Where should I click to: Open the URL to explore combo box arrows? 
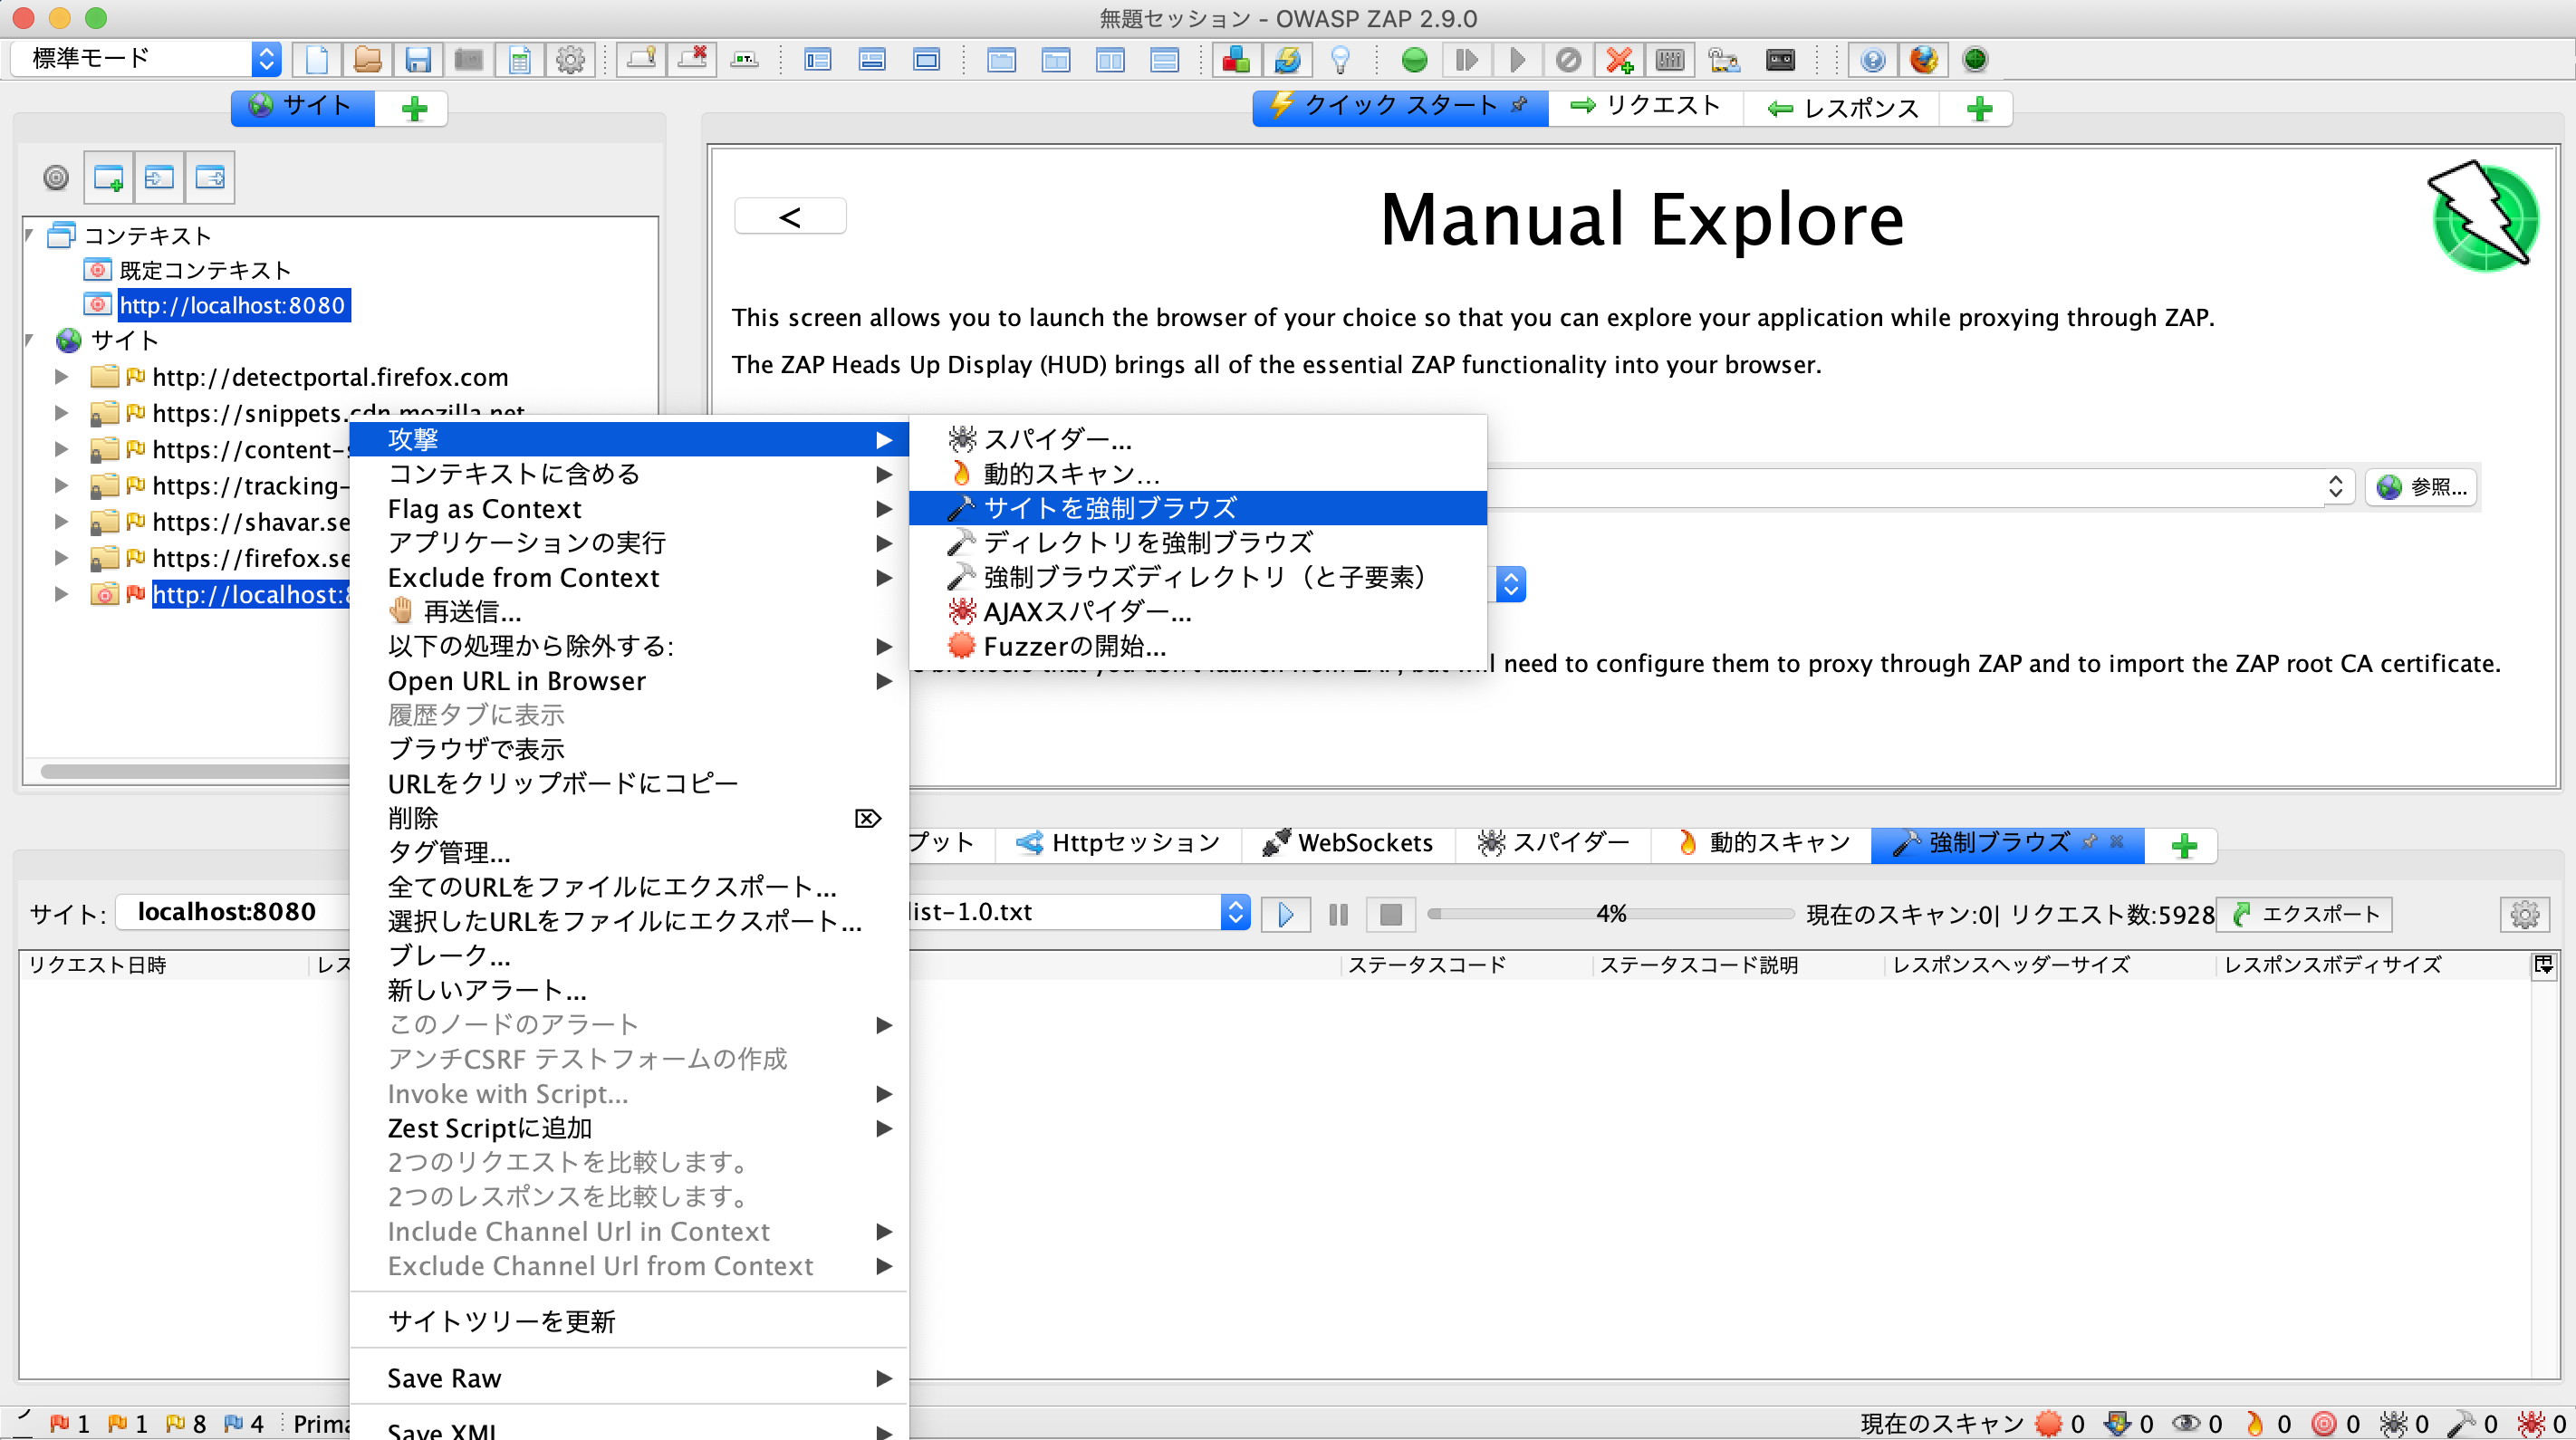(x=2335, y=487)
